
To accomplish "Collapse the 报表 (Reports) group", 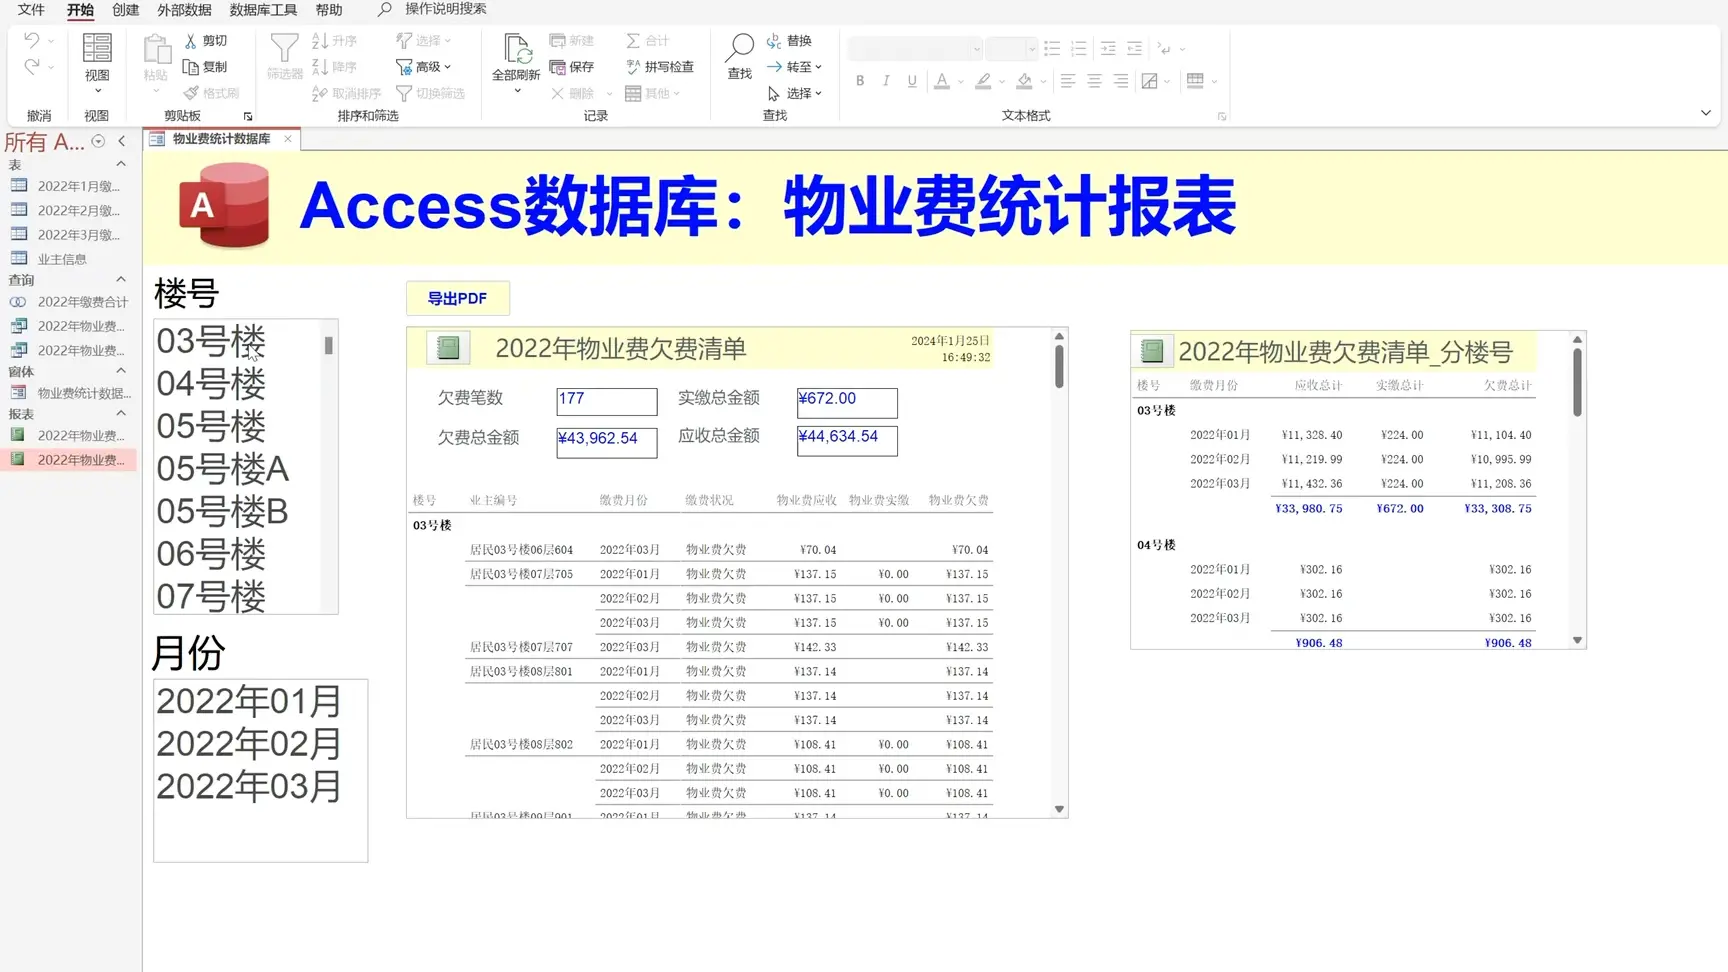I will [x=121, y=413].
